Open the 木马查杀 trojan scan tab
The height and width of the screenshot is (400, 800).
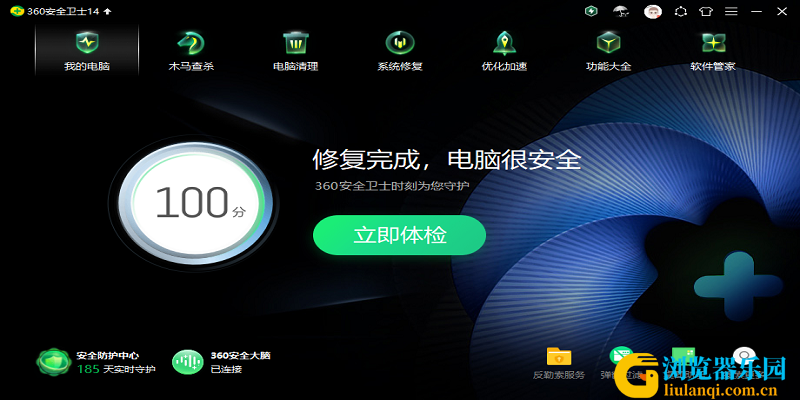[191, 51]
